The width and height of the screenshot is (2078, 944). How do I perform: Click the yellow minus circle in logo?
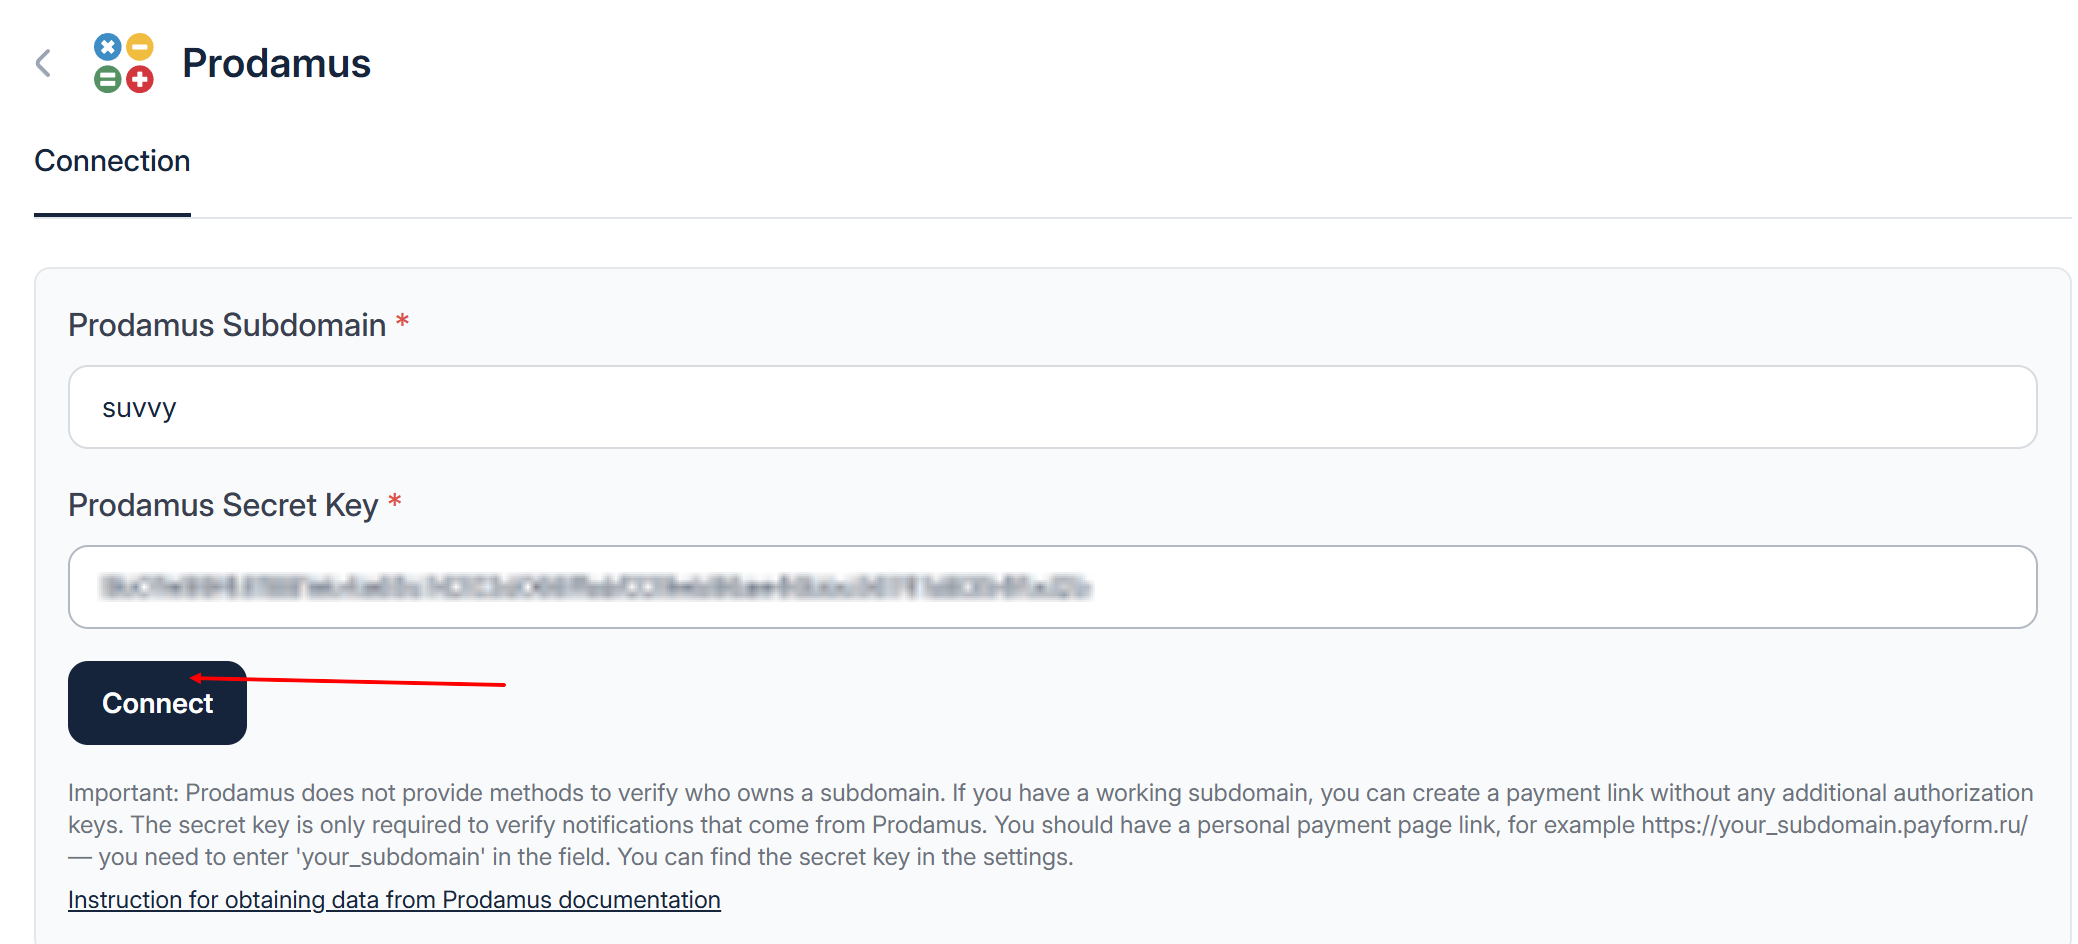pos(140,47)
